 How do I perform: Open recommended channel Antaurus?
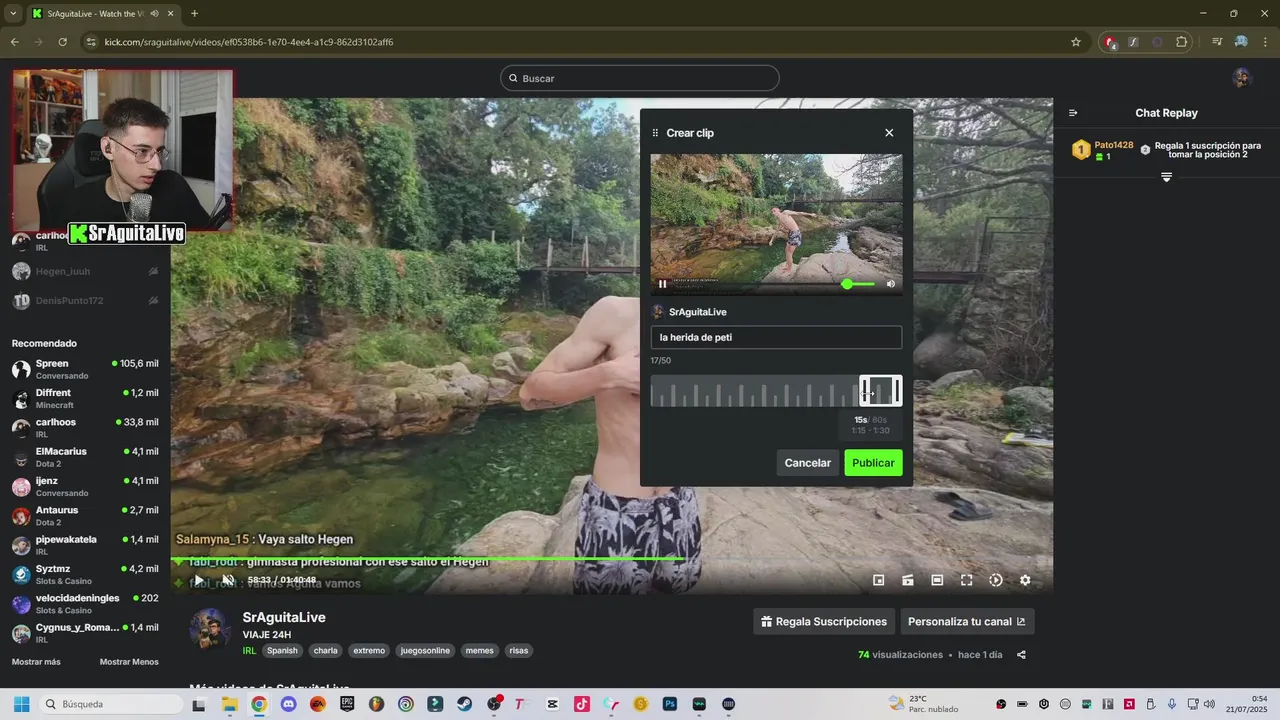[85, 516]
